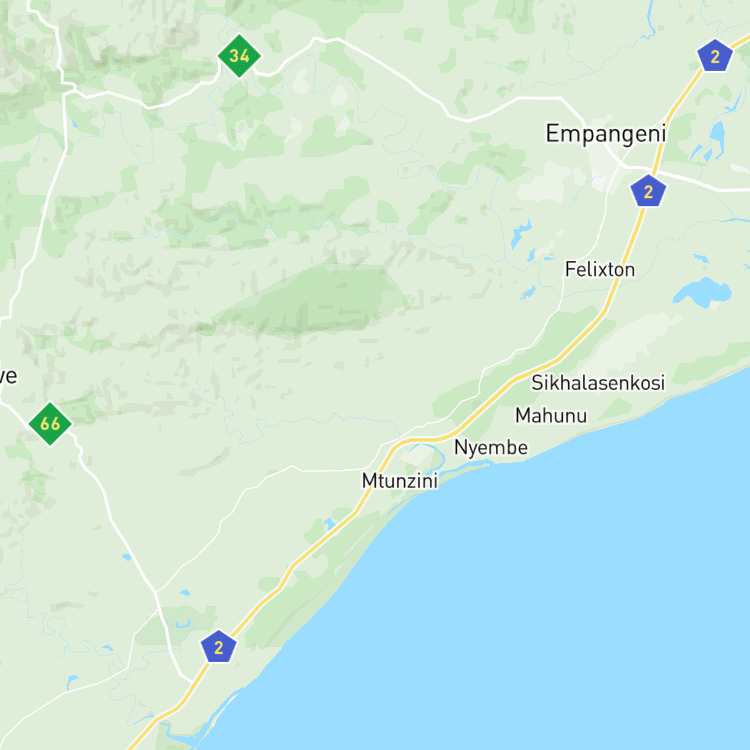The height and width of the screenshot is (750, 750).
Task: Select the Mahunu place name
Action: [551, 415]
